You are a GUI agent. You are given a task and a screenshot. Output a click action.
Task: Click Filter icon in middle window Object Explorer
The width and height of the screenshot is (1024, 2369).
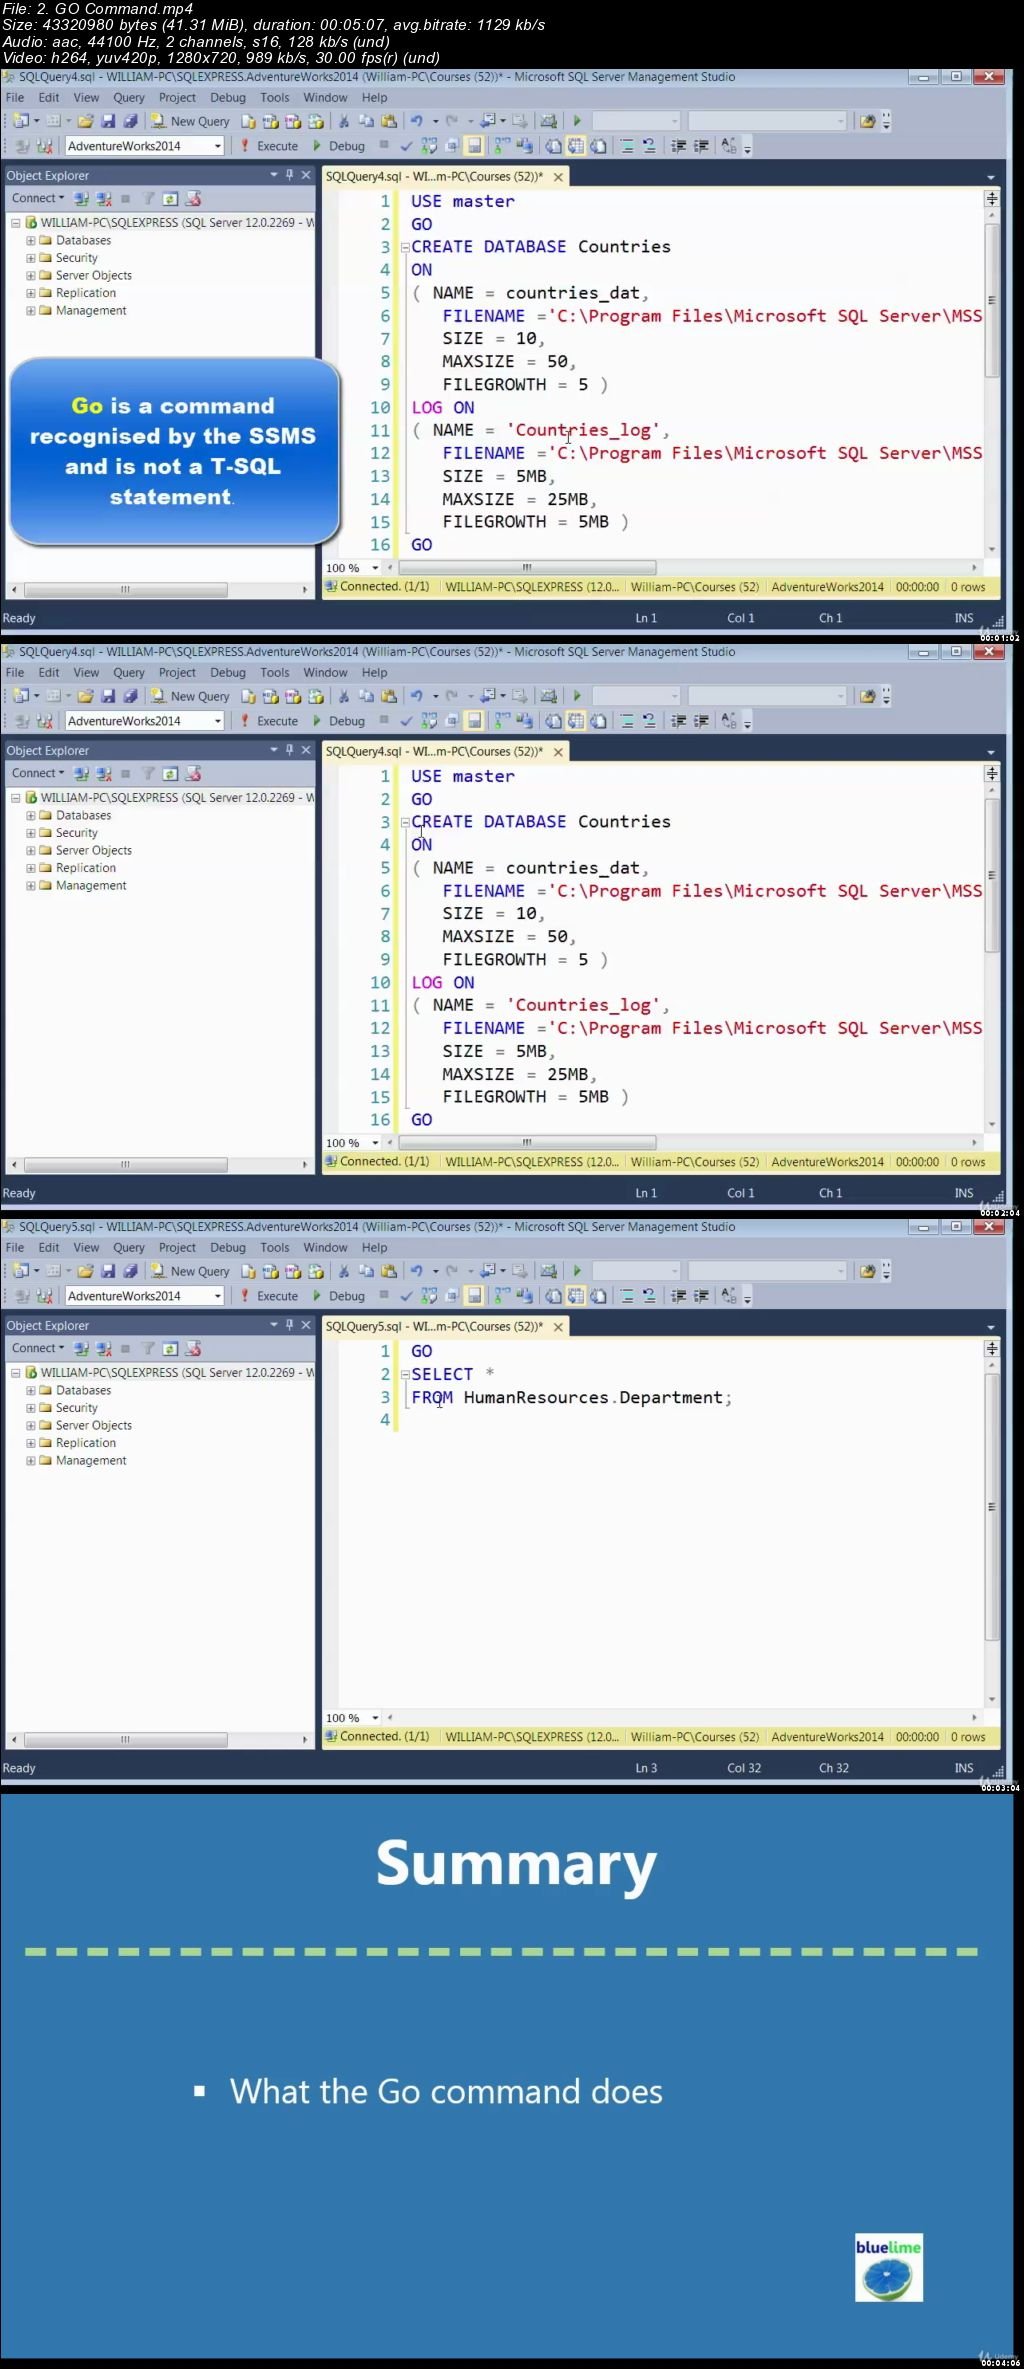coord(148,773)
